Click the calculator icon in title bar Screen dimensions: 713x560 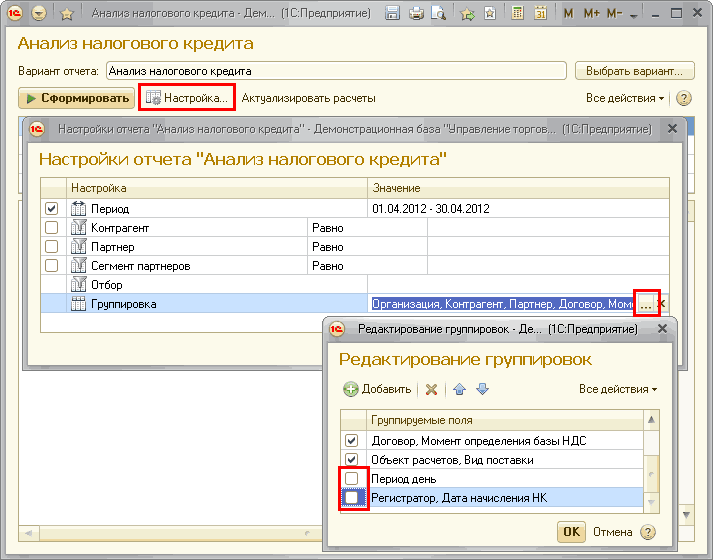coord(517,14)
